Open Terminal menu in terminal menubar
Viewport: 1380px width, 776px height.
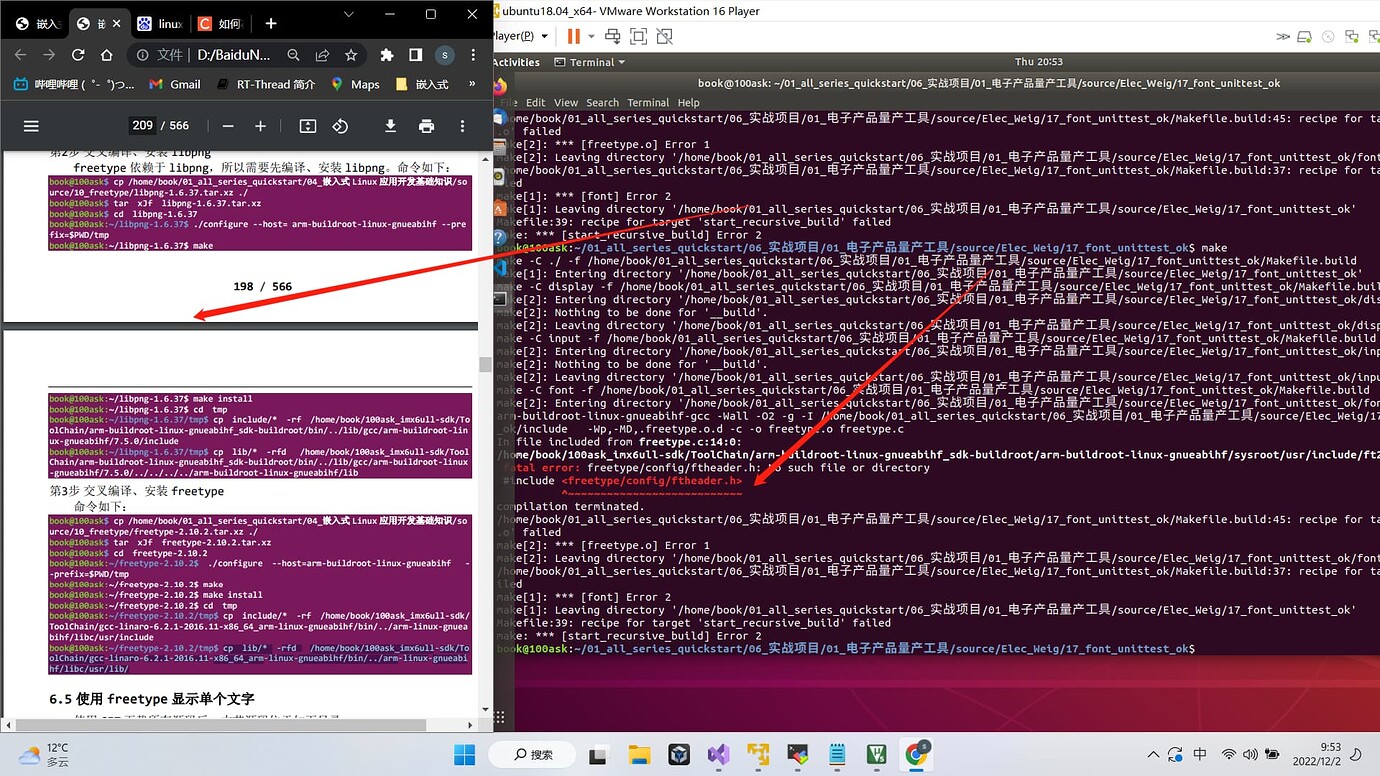[648, 102]
